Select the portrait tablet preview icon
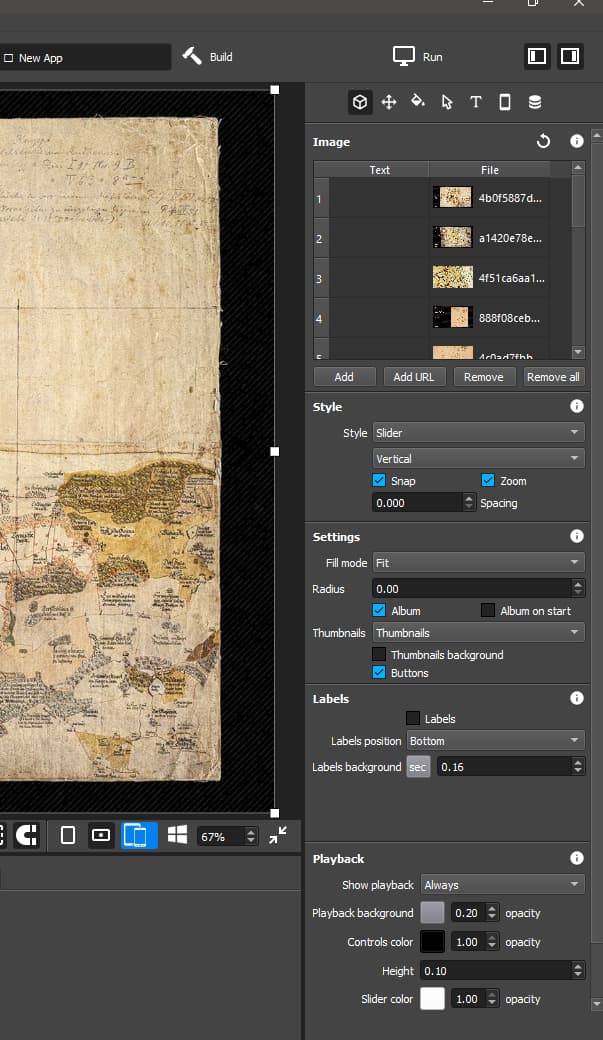The image size is (603, 1040). click(x=68, y=836)
